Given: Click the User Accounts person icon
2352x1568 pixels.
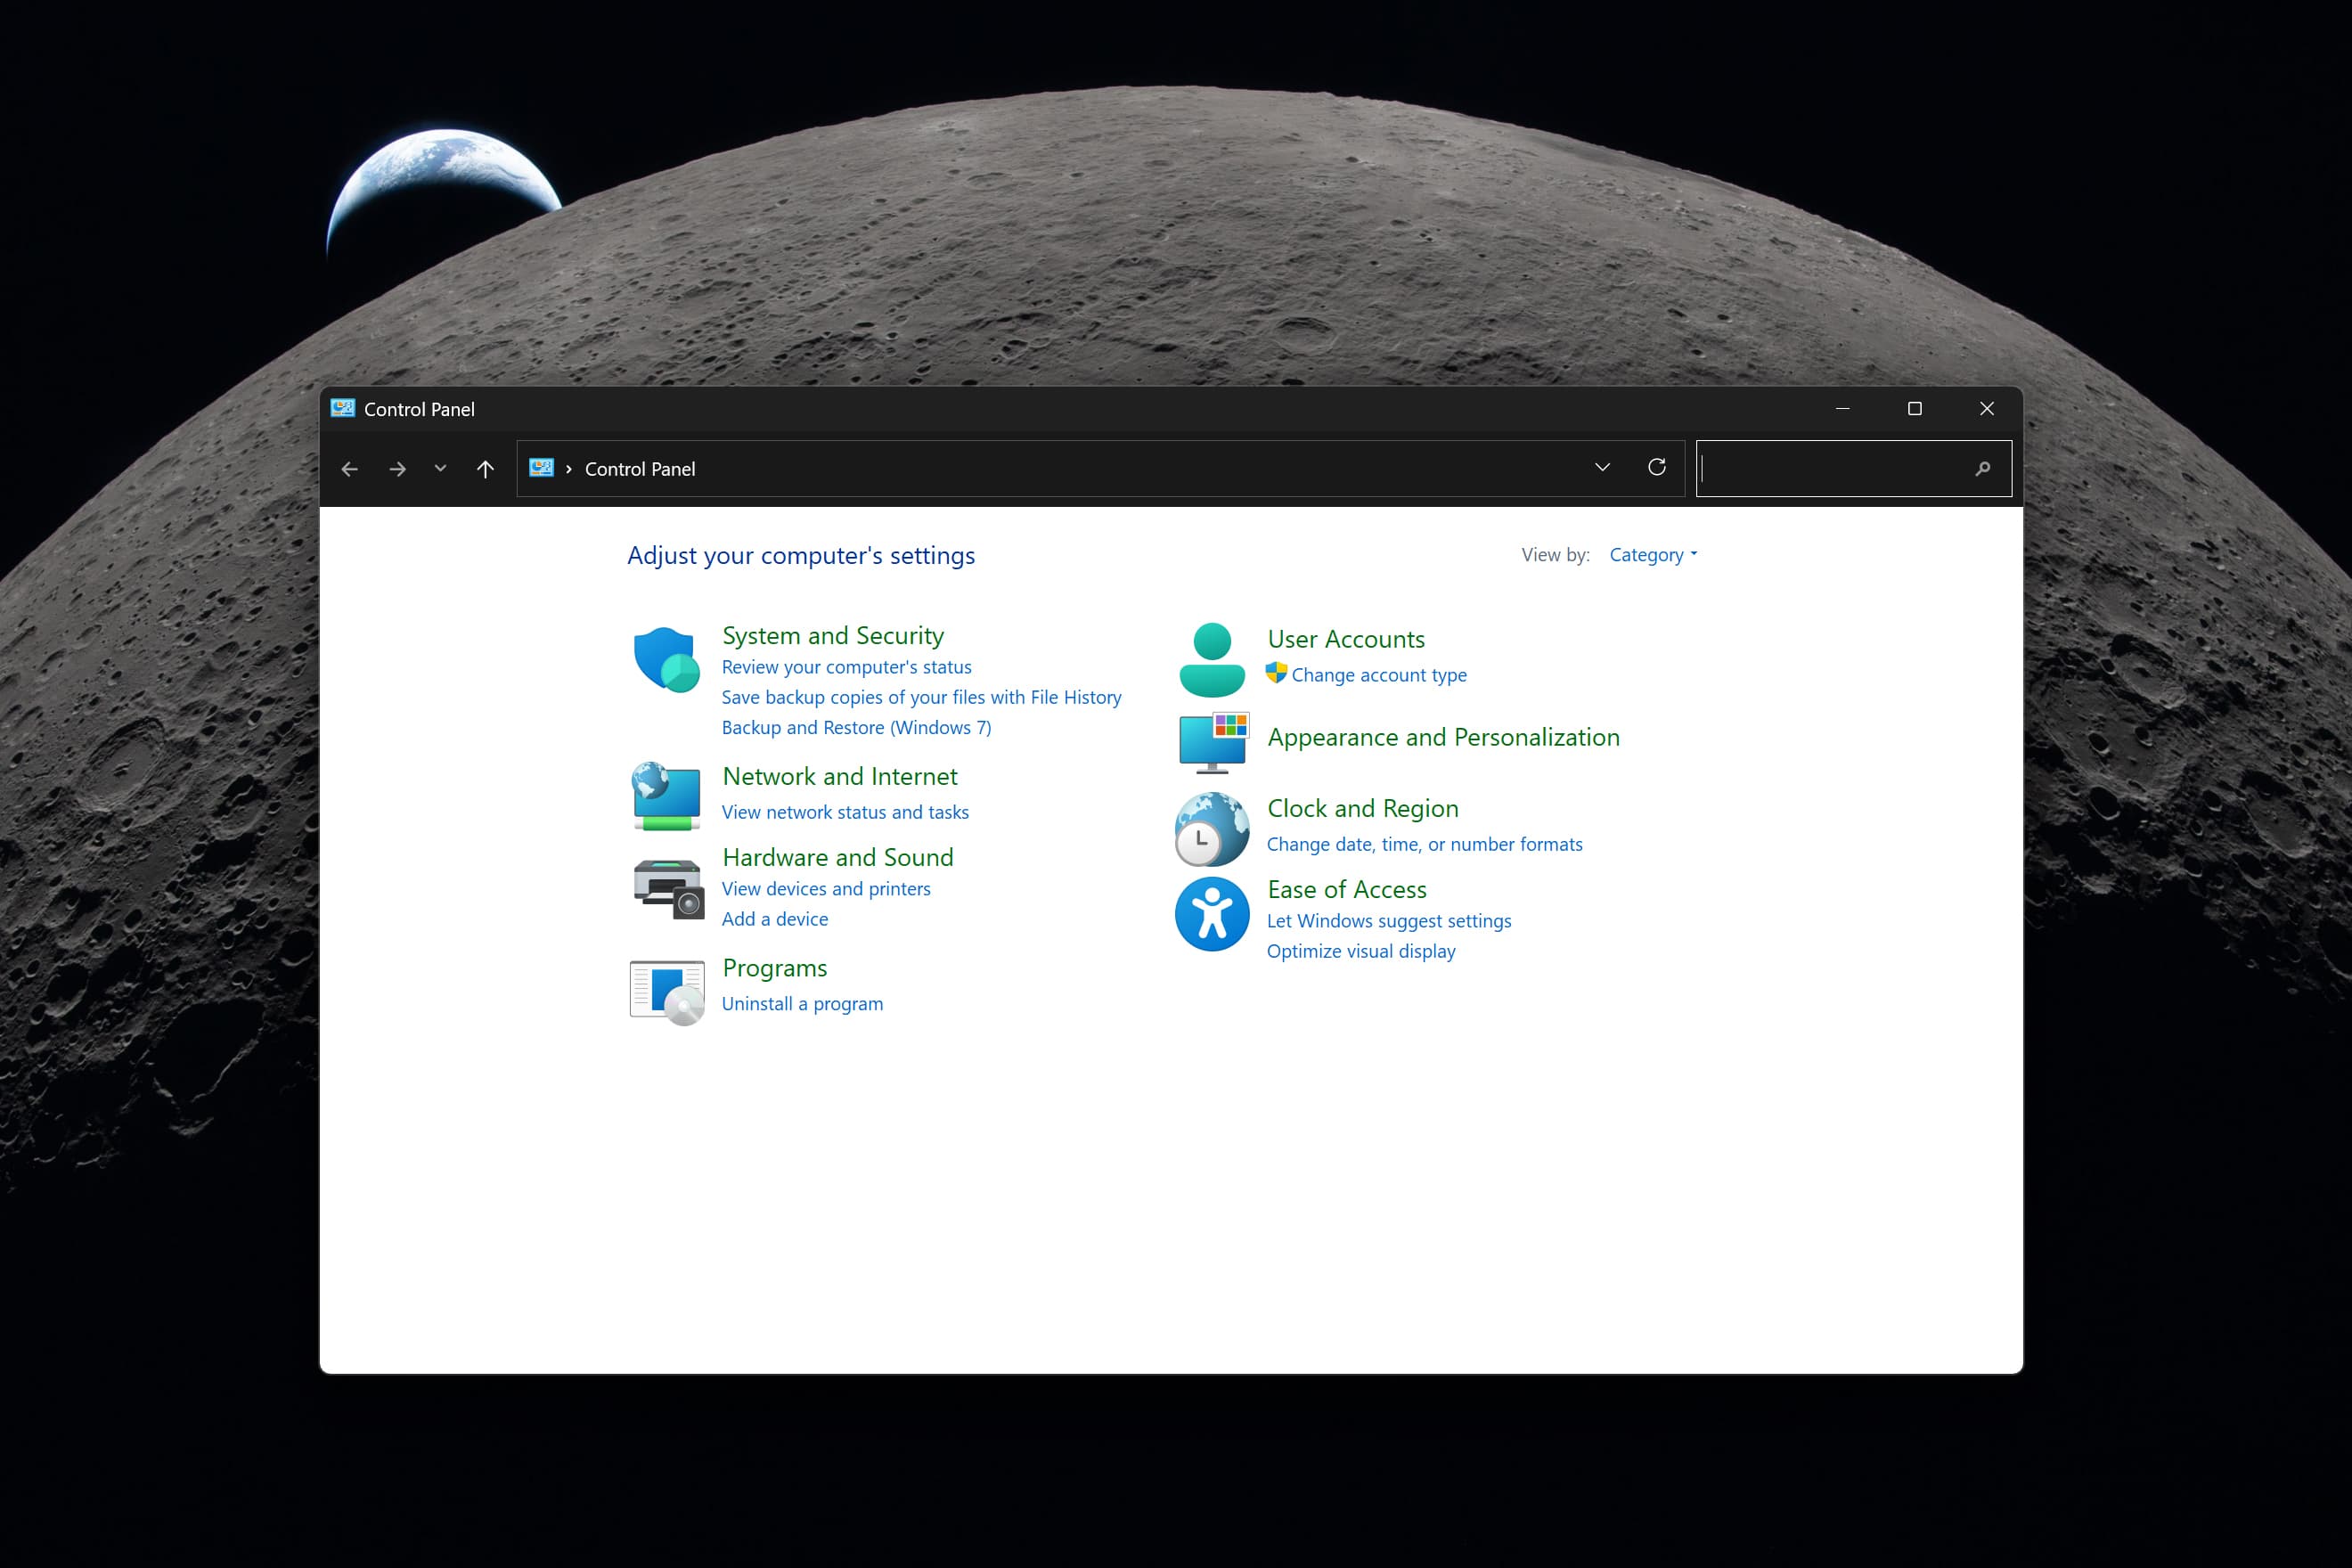Looking at the screenshot, I should pos(1211,657).
